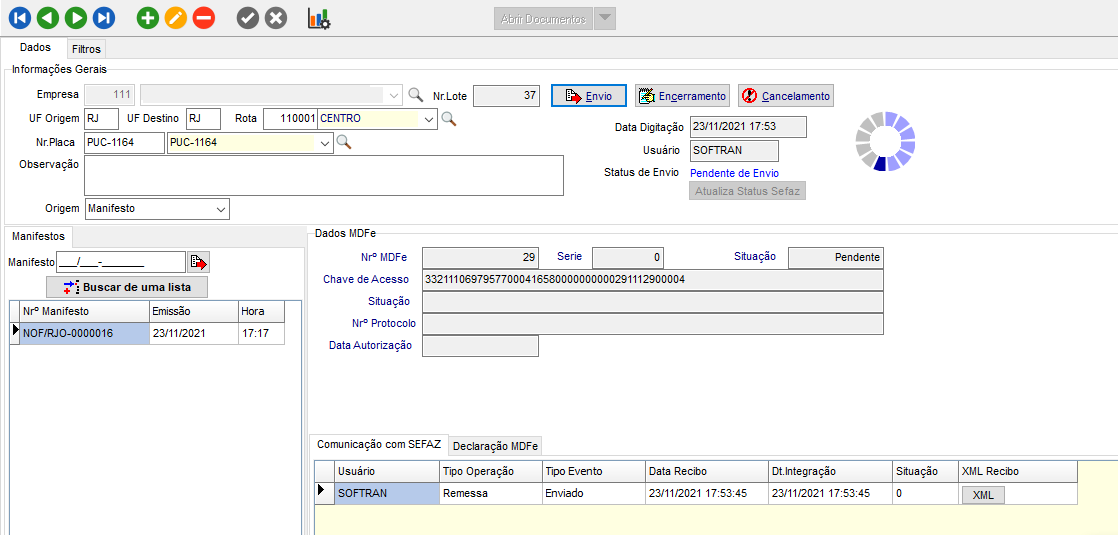Click the red delete record icon
Screen dimensions: 1118x535
[204, 17]
